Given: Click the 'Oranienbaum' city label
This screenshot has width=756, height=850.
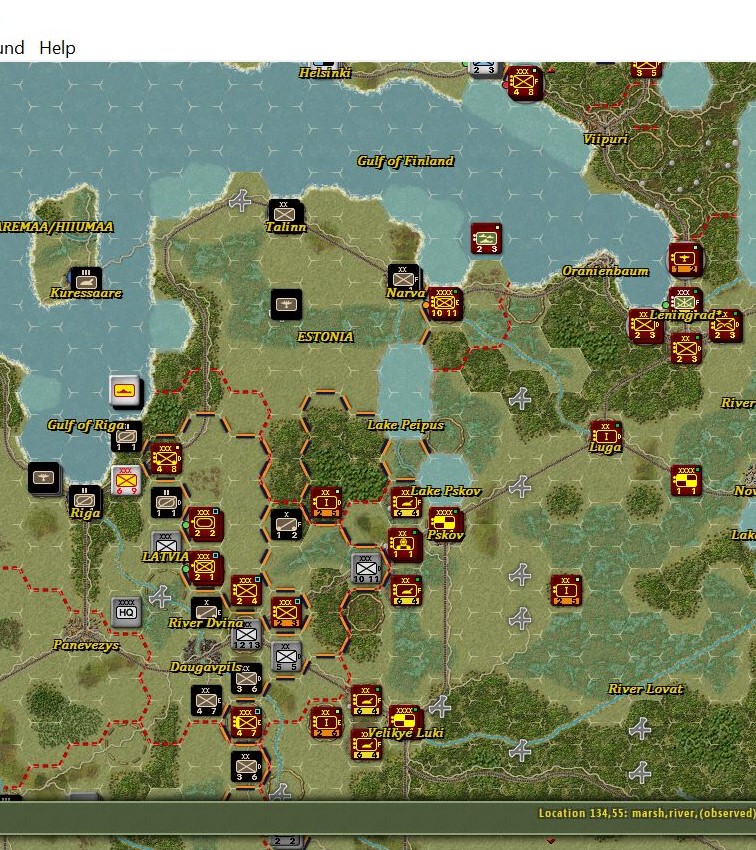Looking at the screenshot, I should 605,271.
